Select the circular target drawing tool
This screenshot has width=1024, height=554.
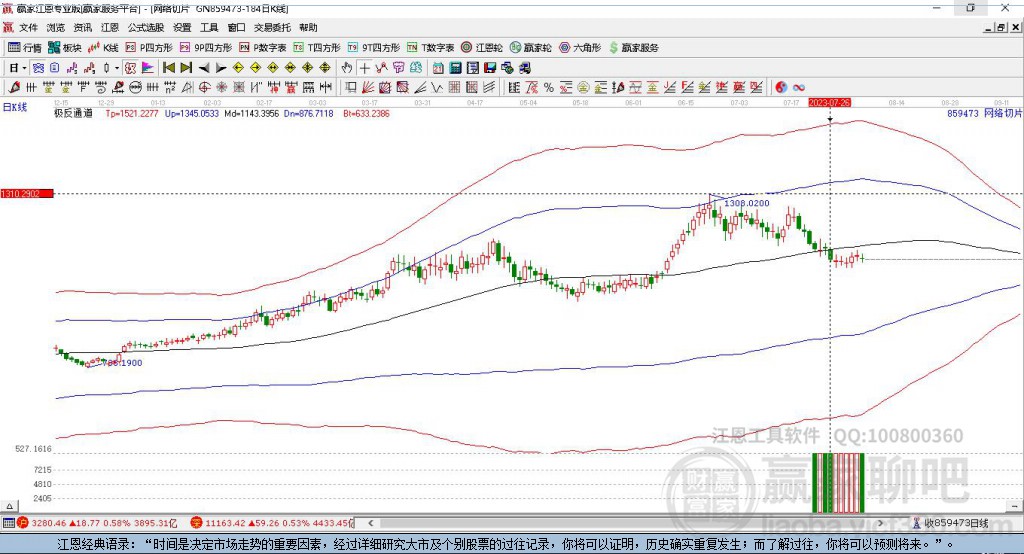pos(204,87)
